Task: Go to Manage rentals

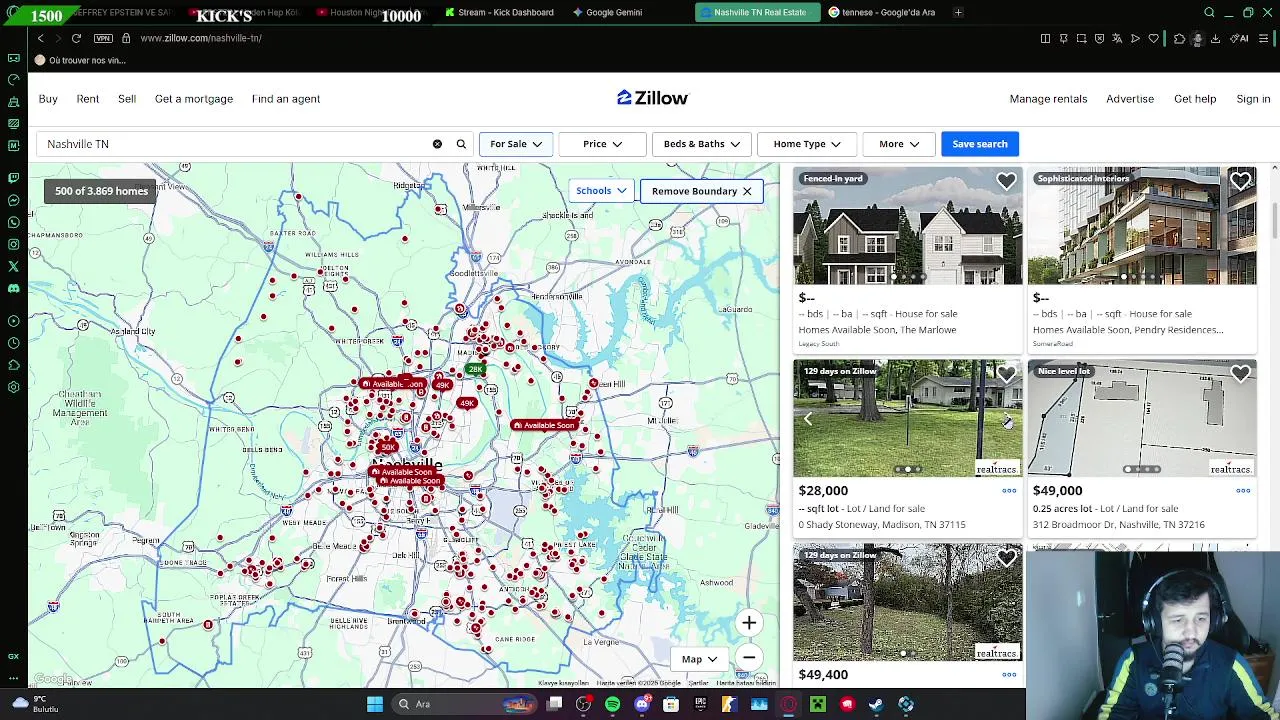Action: [x=1048, y=99]
